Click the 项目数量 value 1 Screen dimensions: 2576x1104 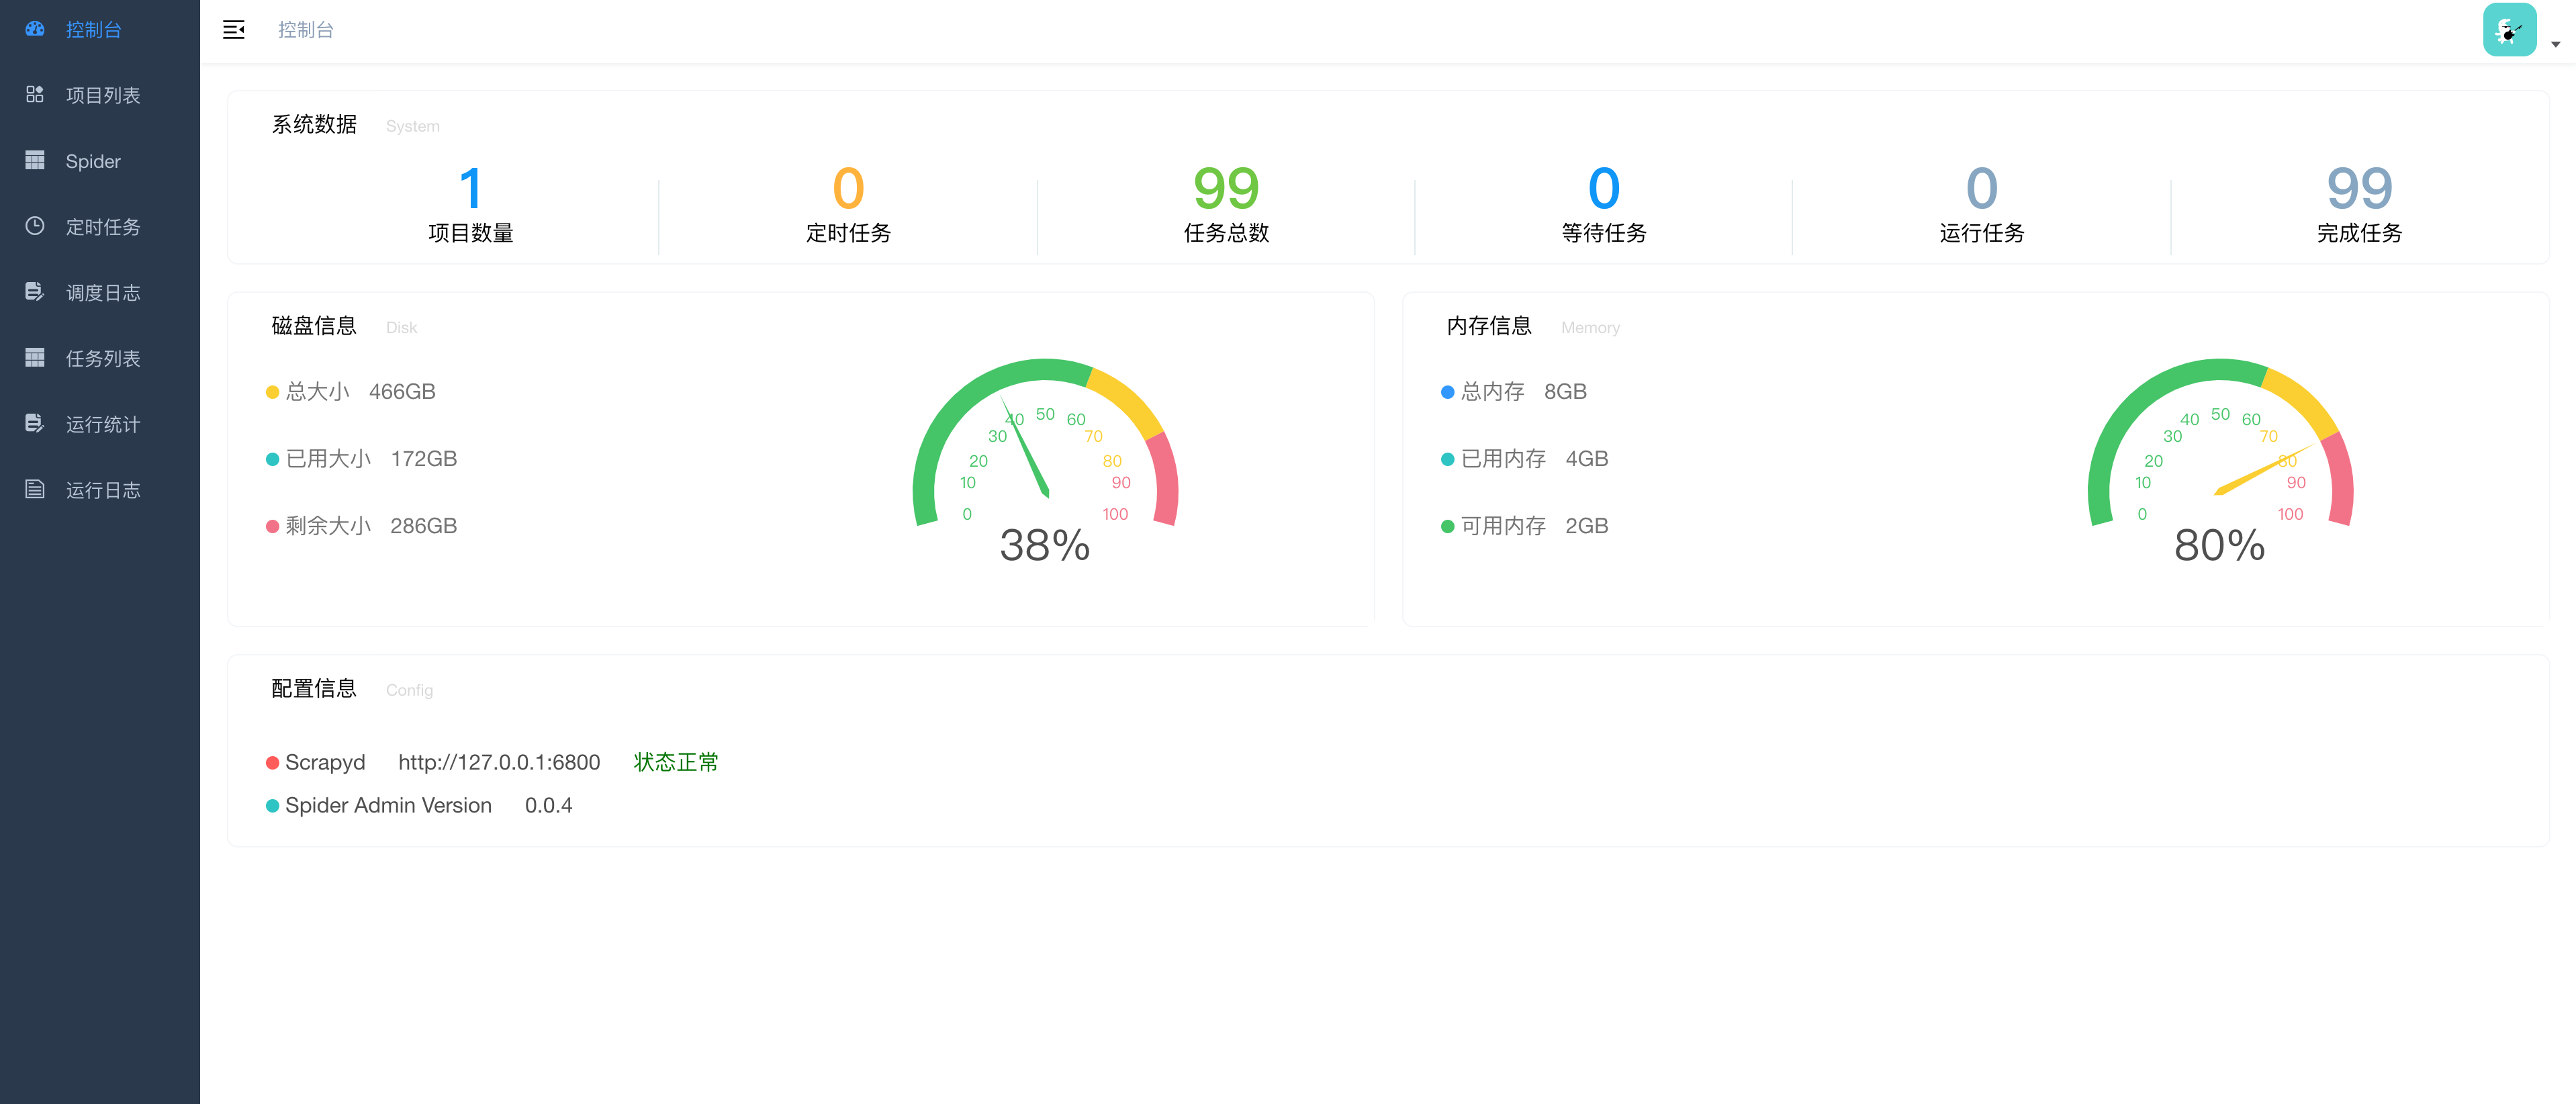point(470,188)
